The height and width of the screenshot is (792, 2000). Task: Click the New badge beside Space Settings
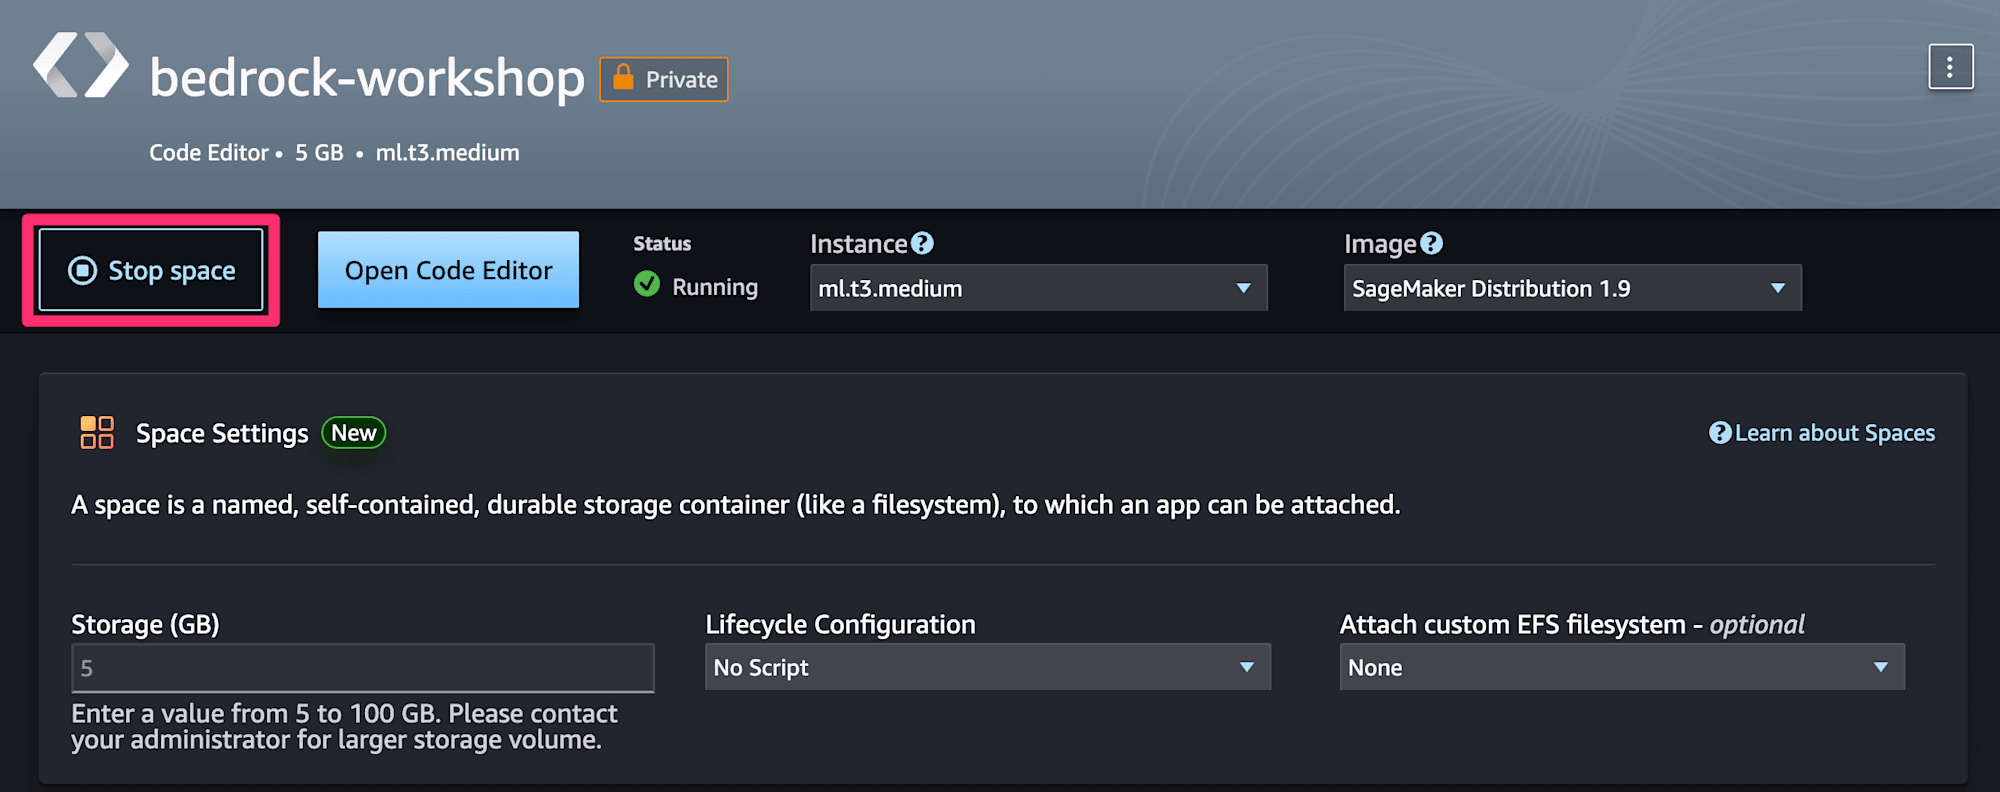354,433
